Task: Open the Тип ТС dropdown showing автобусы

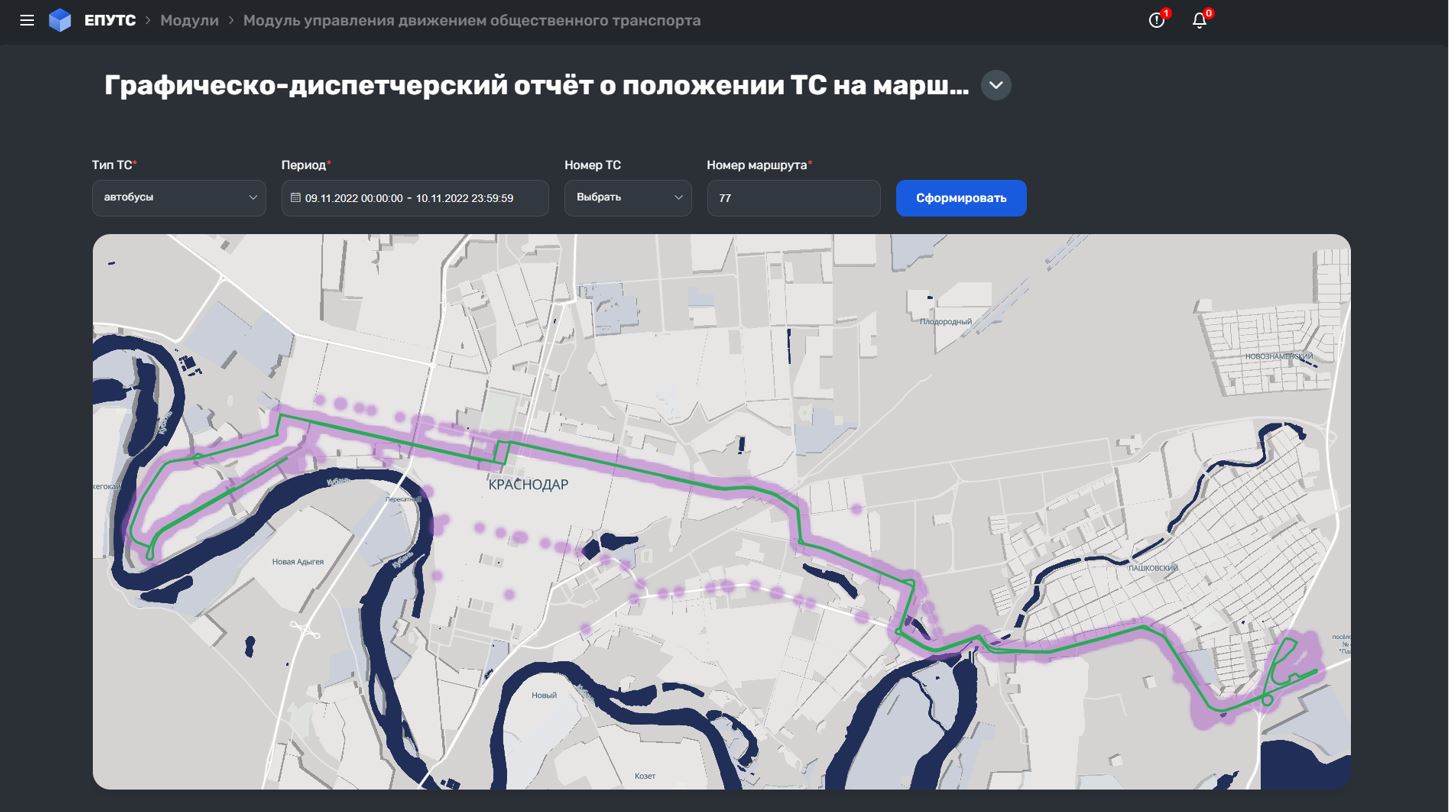Action: pyautogui.click(x=179, y=198)
